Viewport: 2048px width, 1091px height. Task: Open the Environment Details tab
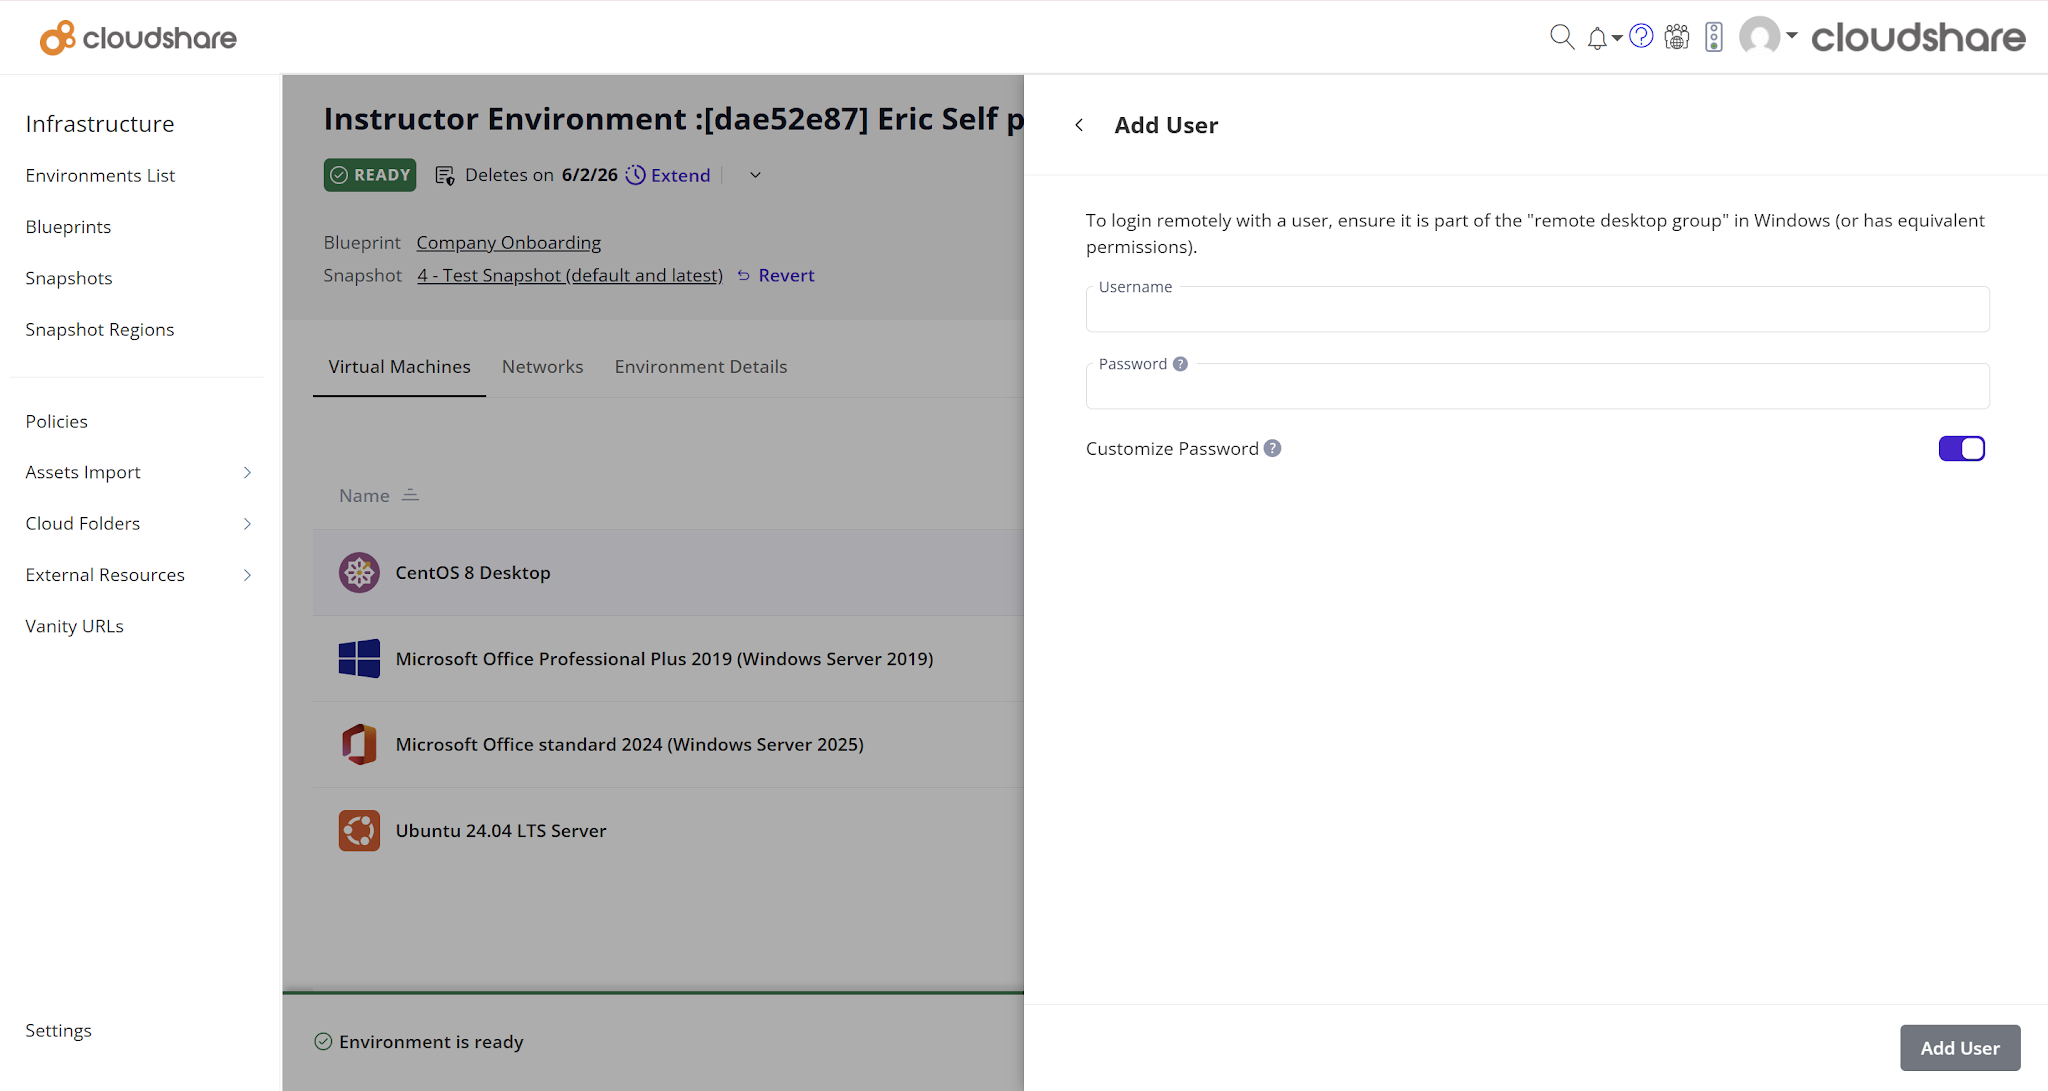(x=701, y=367)
